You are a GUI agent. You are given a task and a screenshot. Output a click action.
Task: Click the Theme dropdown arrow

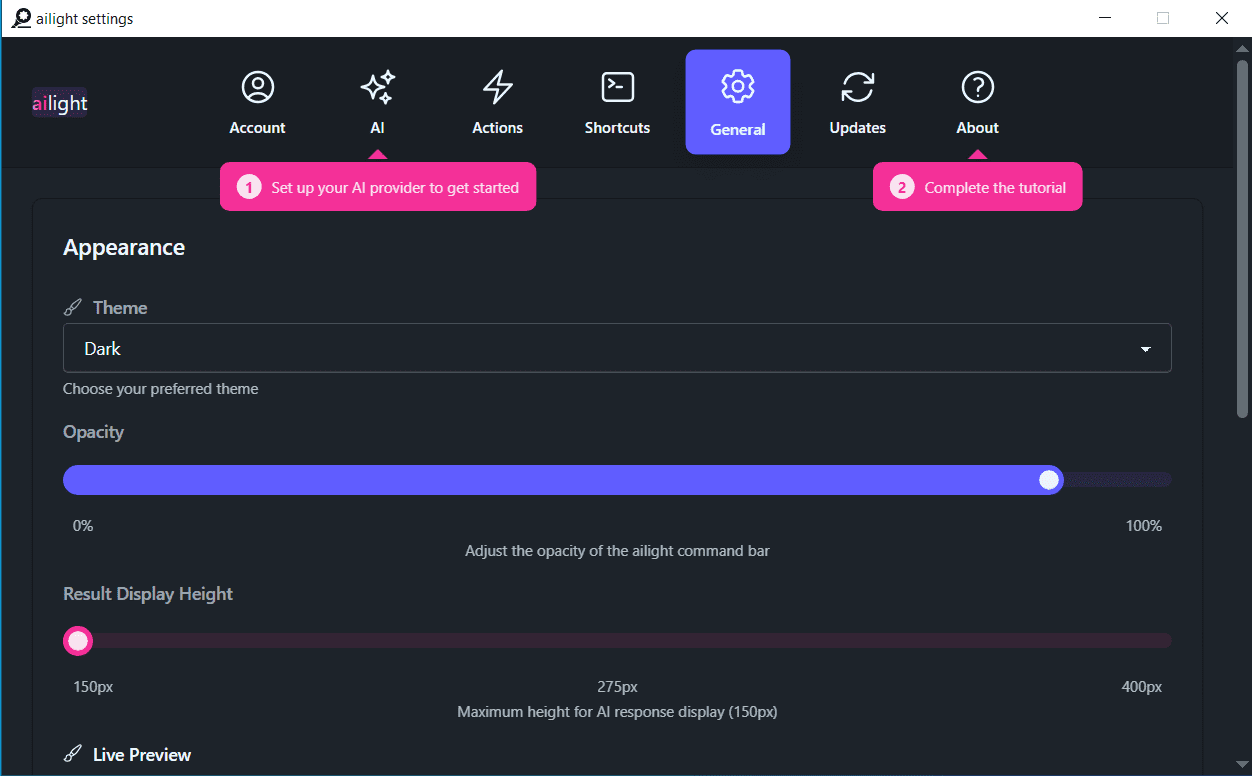click(x=1145, y=349)
